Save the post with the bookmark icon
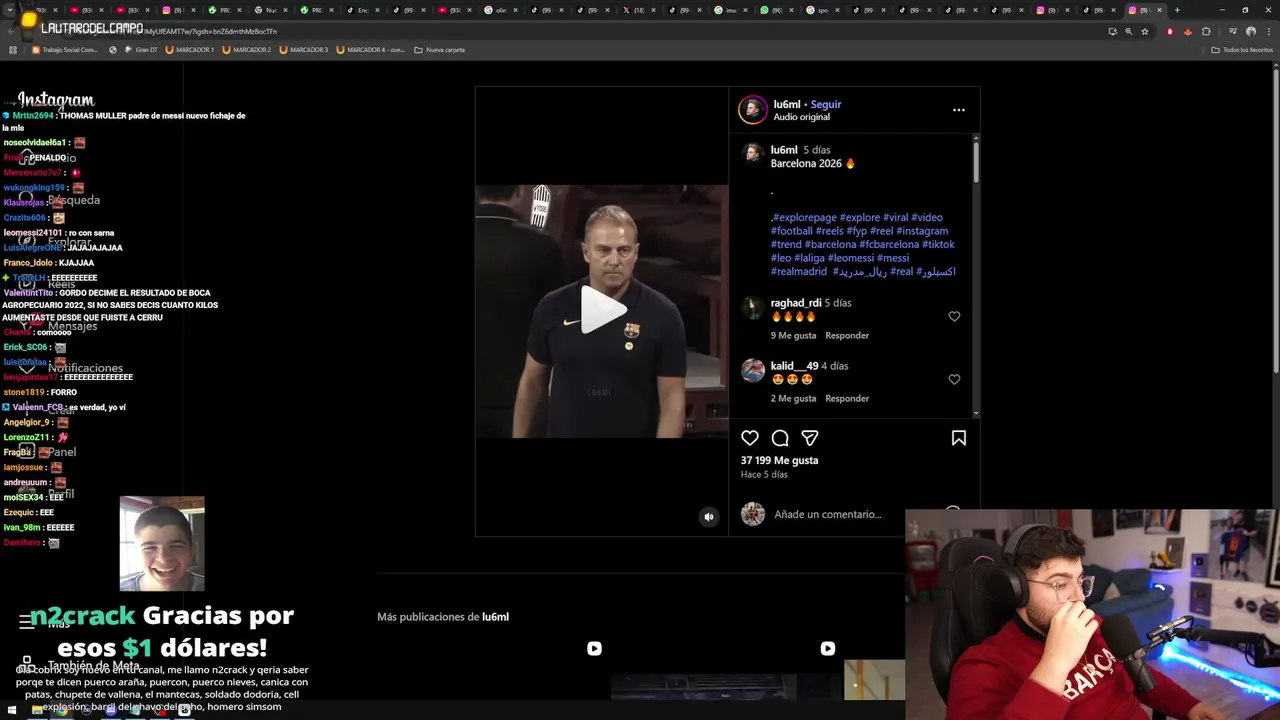The height and width of the screenshot is (720, 1280). pyautogui.click(x=958, y=438)
